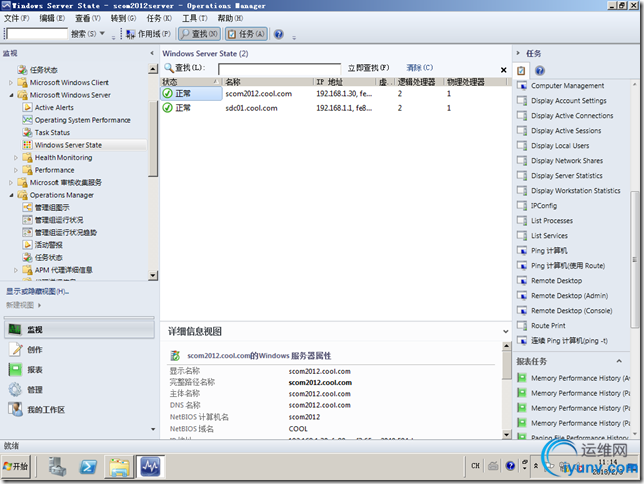Sort by the IP 地址 column header
Screen dimensions: 644x484
[x=344, y=82]
